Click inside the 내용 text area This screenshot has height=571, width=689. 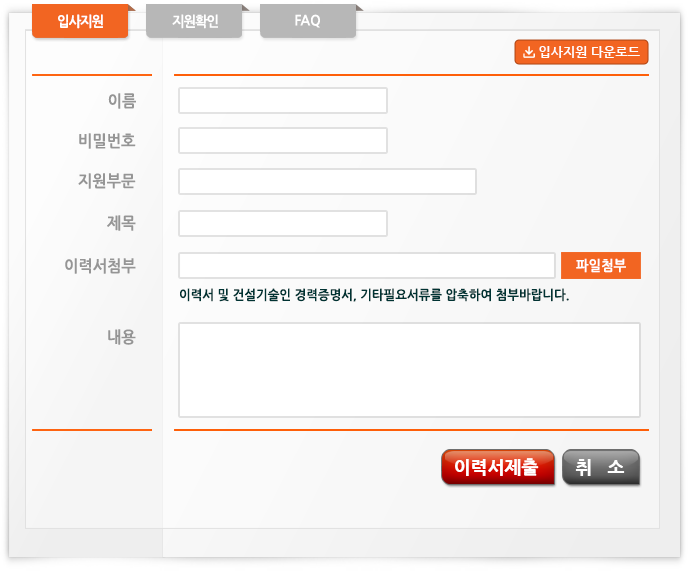(409, 369)
